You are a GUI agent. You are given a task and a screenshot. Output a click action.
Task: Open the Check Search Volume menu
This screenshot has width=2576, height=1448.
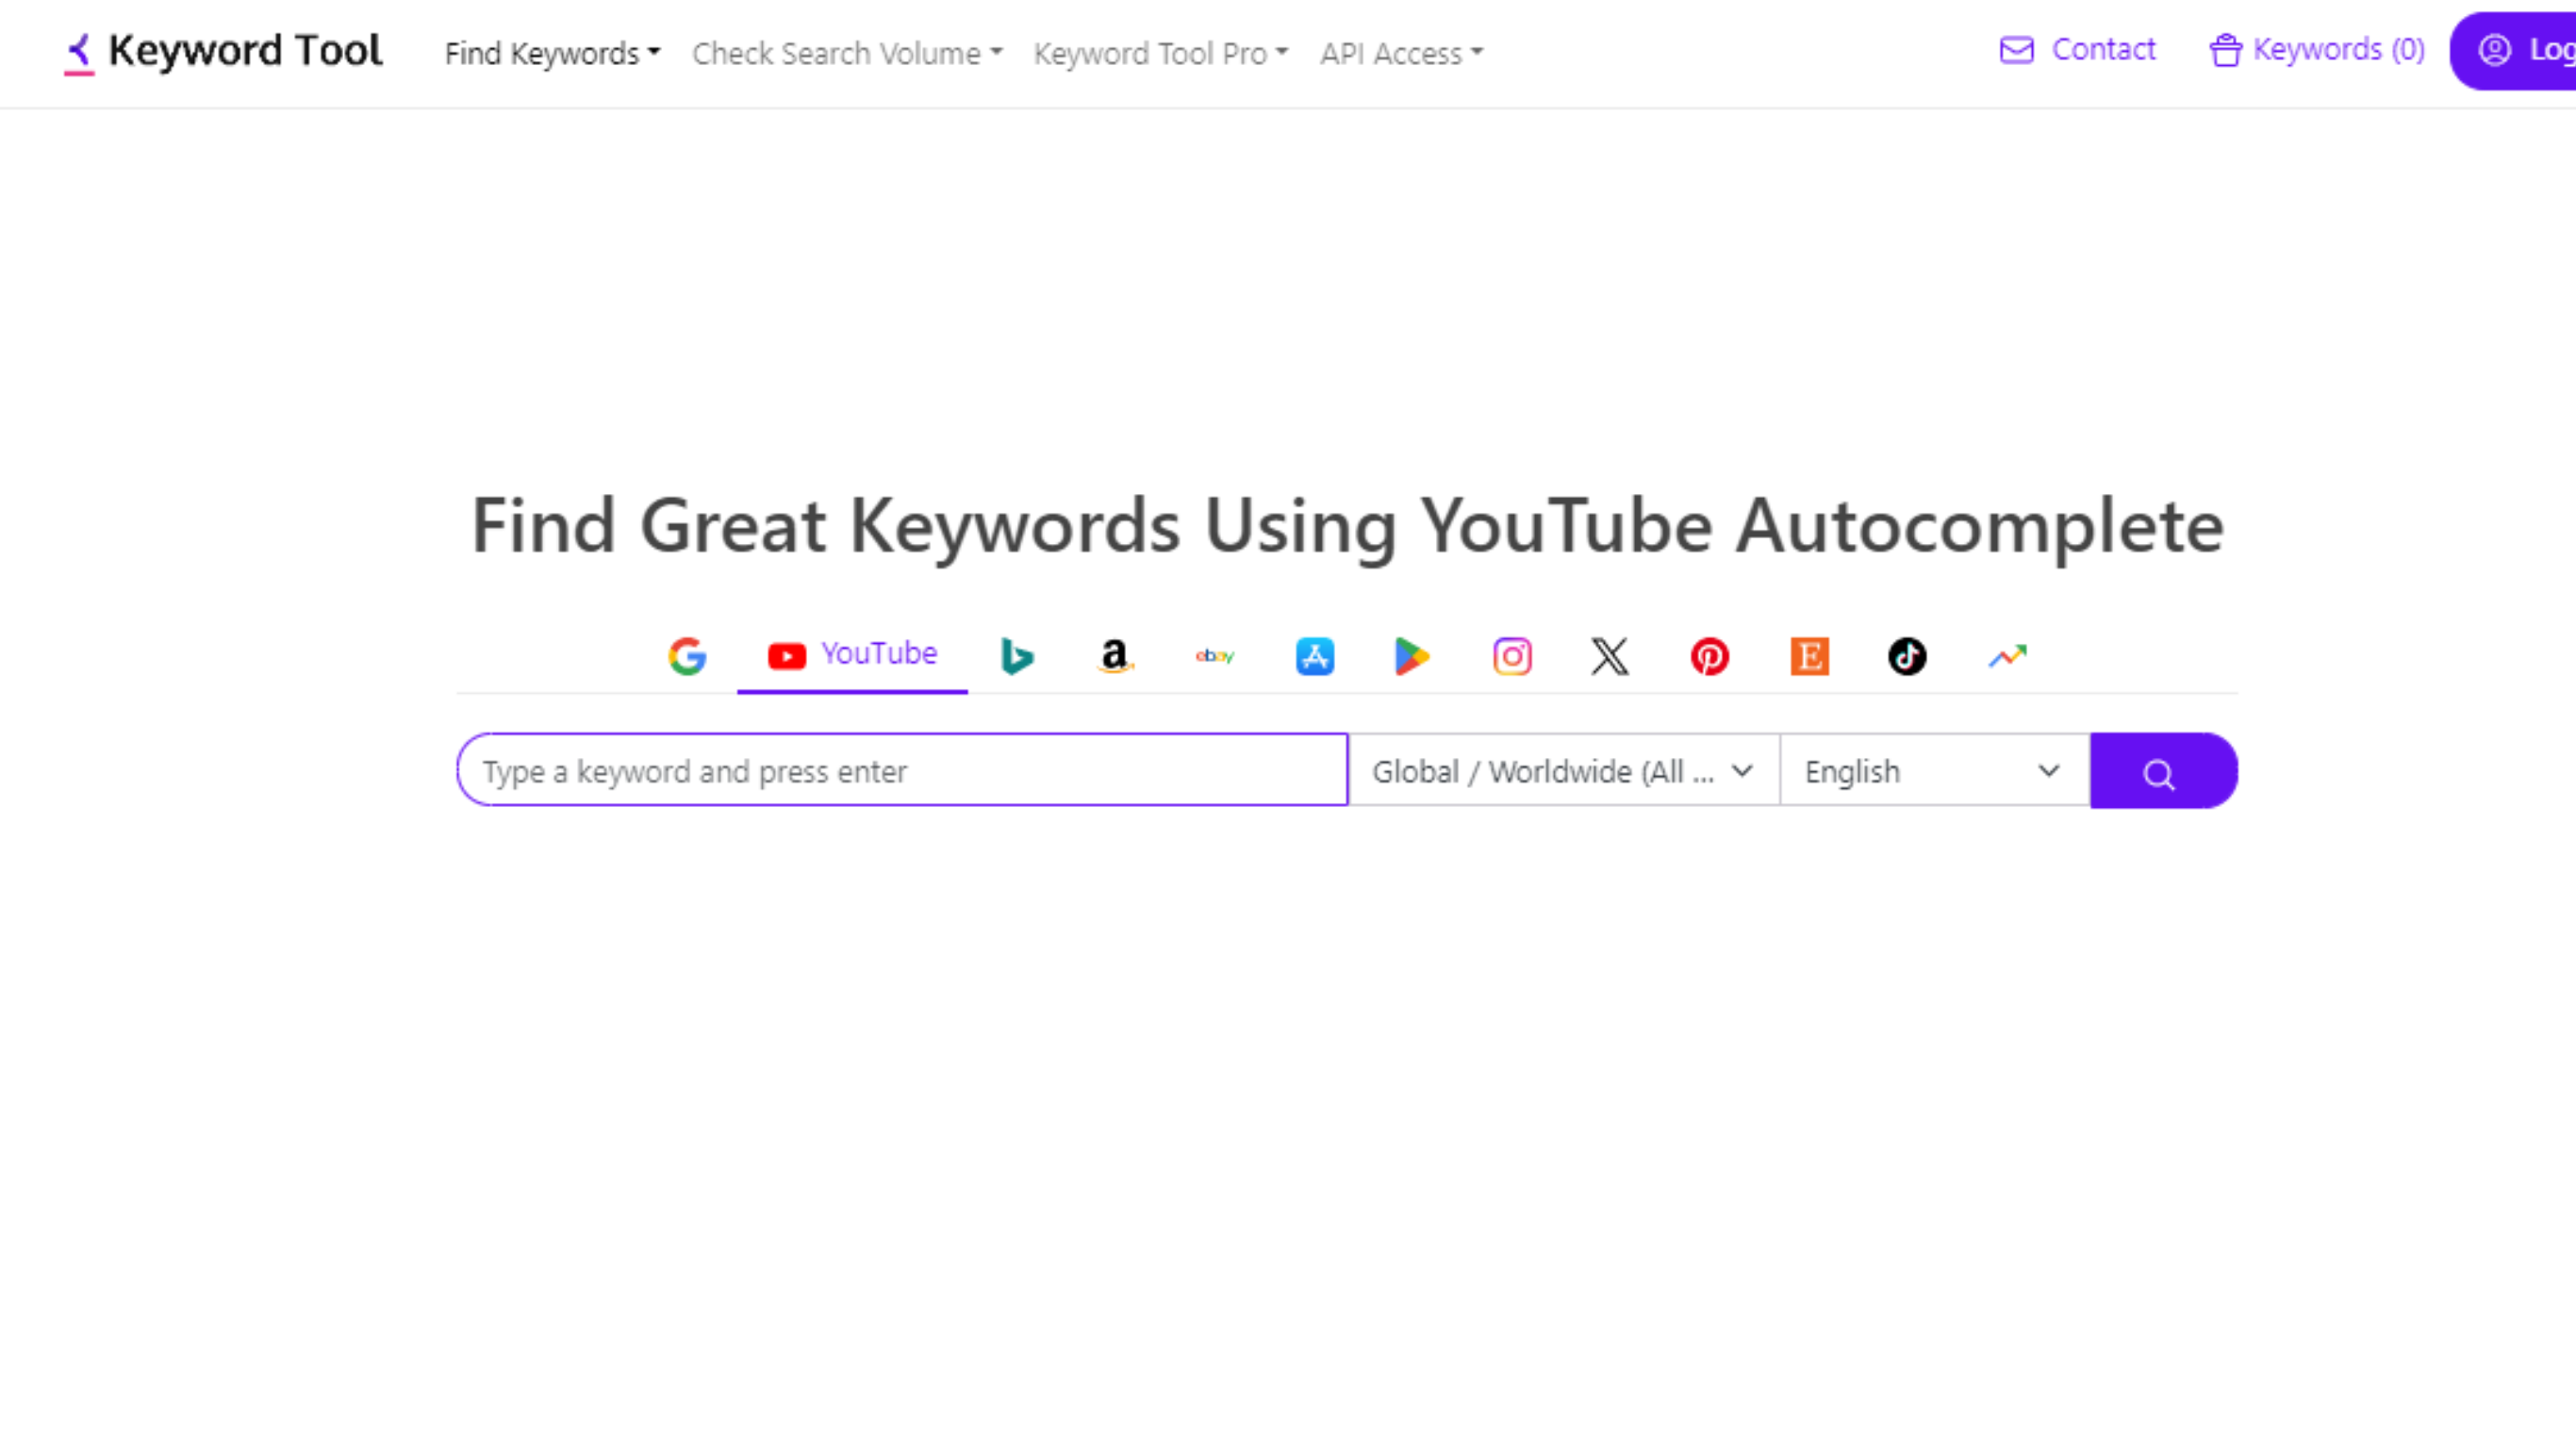tap(846, 53)
